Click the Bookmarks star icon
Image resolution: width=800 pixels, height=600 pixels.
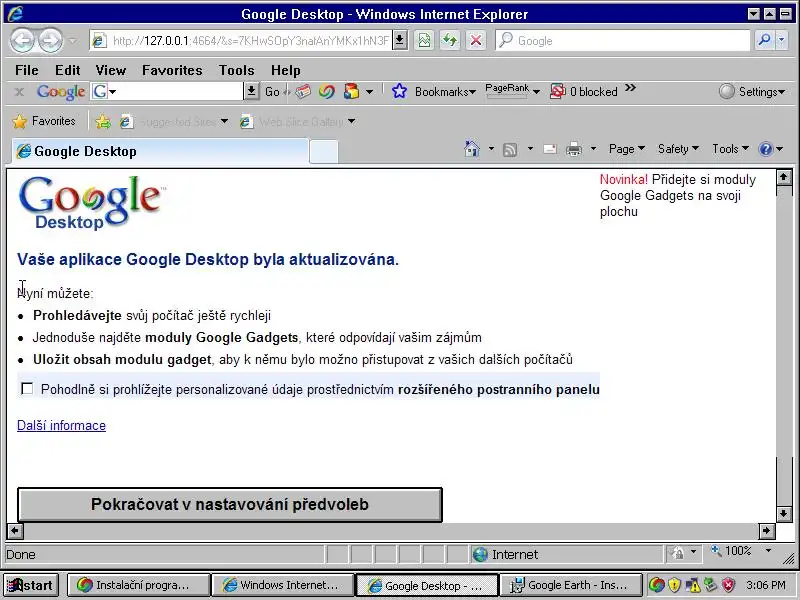point(399,92)
